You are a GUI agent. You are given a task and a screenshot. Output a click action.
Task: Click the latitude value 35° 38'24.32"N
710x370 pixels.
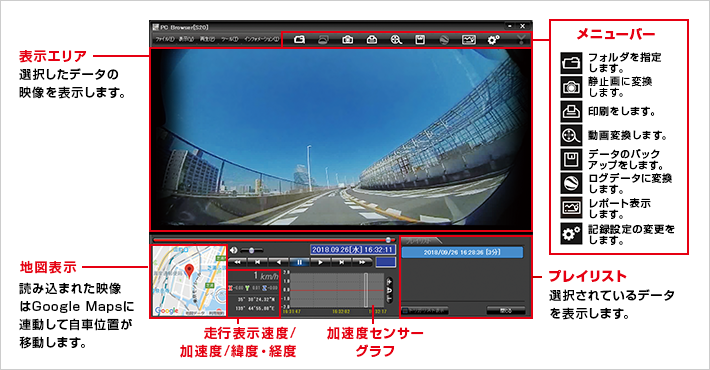(255, 299)
